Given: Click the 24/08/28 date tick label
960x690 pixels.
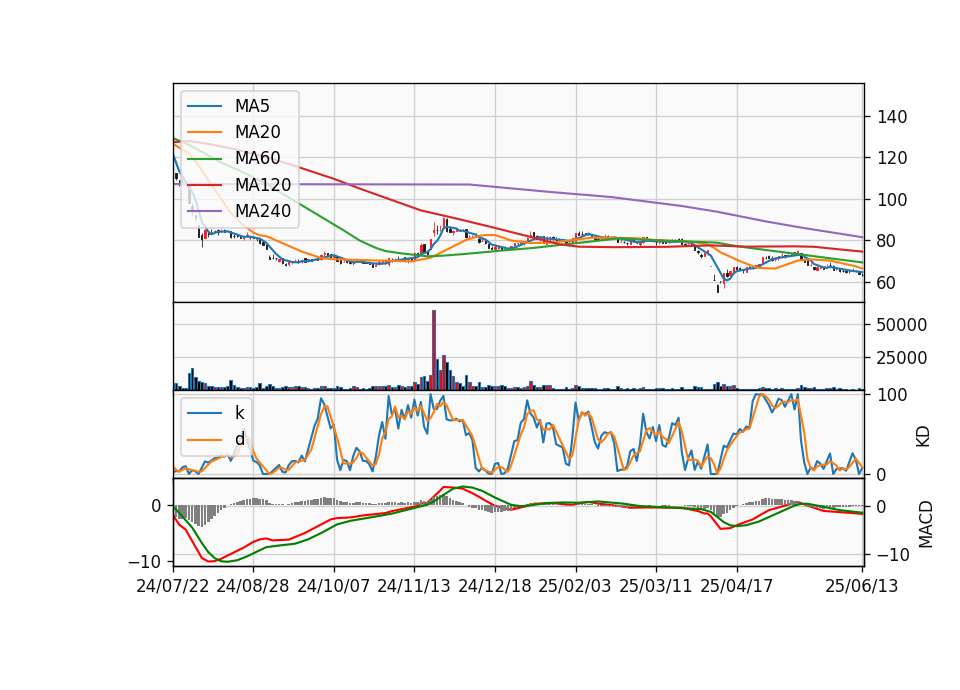Looking at the screenshot, I should tap(253, 586).
